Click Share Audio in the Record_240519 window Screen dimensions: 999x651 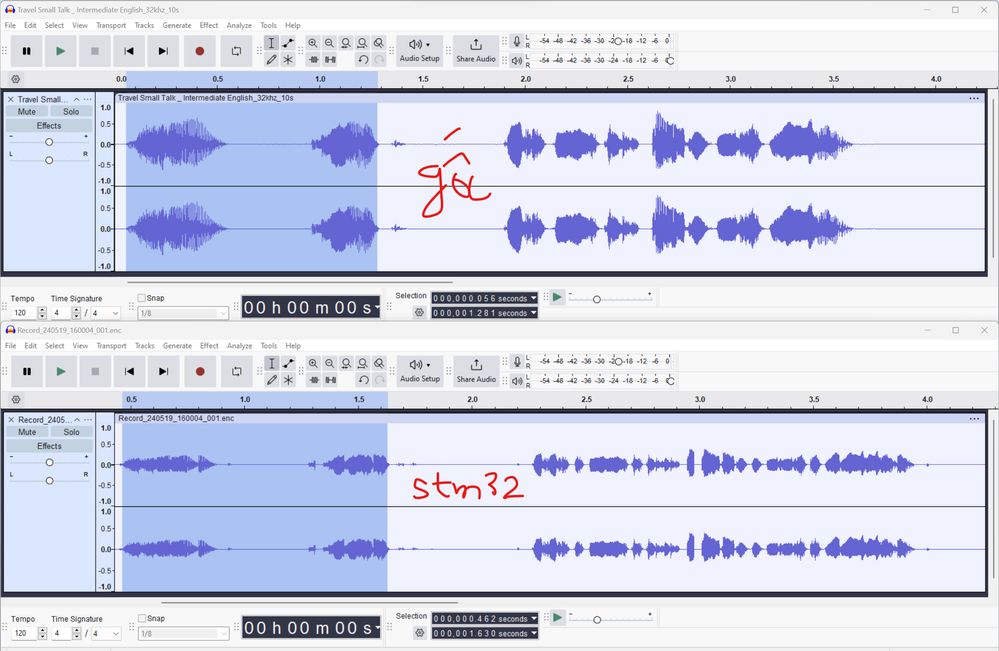[477, 371]
